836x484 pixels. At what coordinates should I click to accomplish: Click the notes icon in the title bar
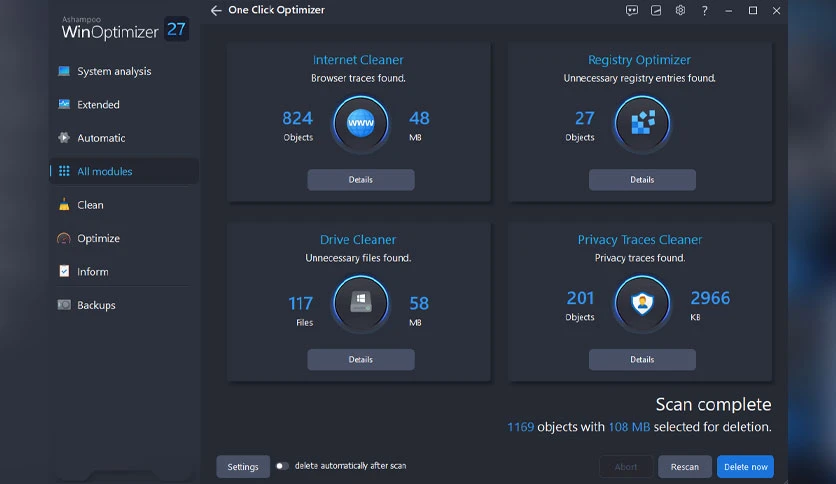(656, 10)
